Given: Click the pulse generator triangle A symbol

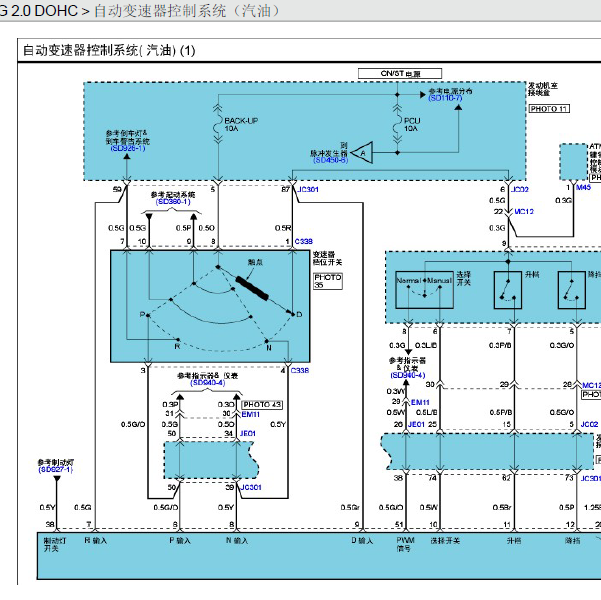Looking at the screenshot, I should [x=362, y=152].
